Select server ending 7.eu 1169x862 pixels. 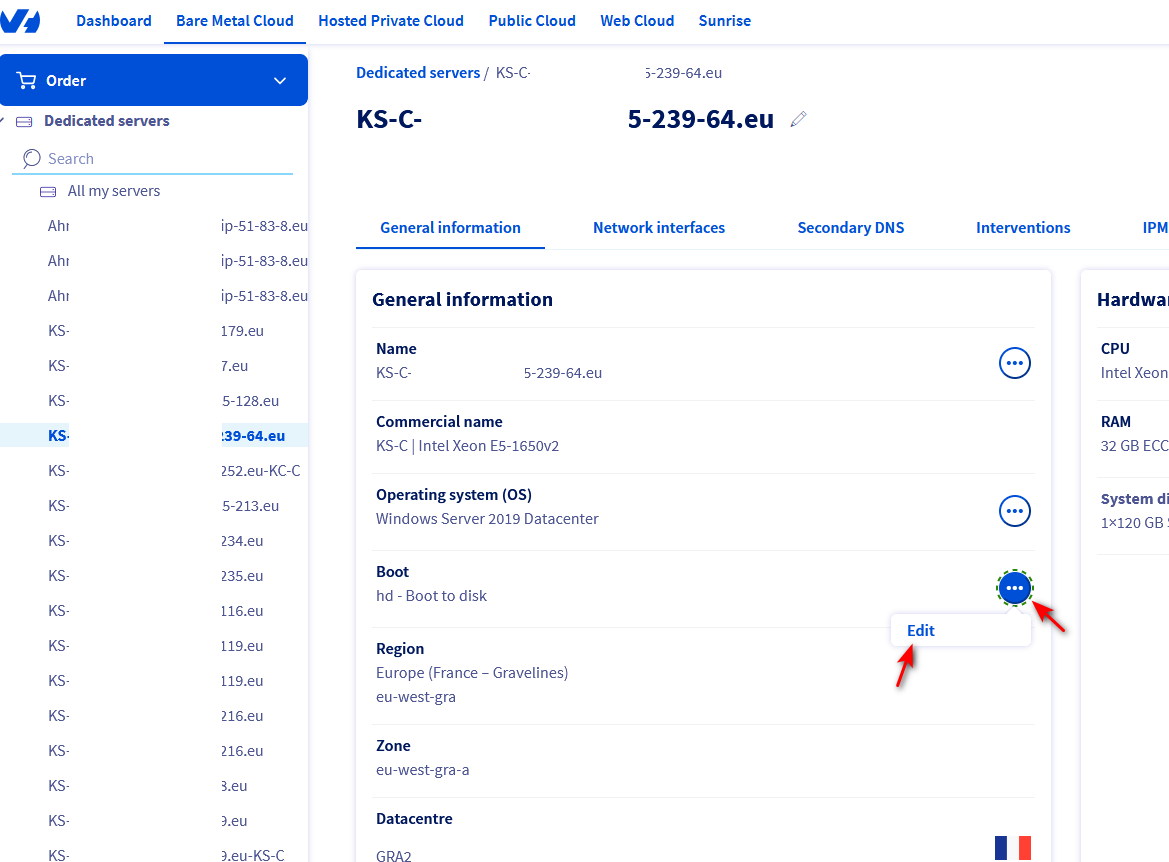[x=148, y=365]
